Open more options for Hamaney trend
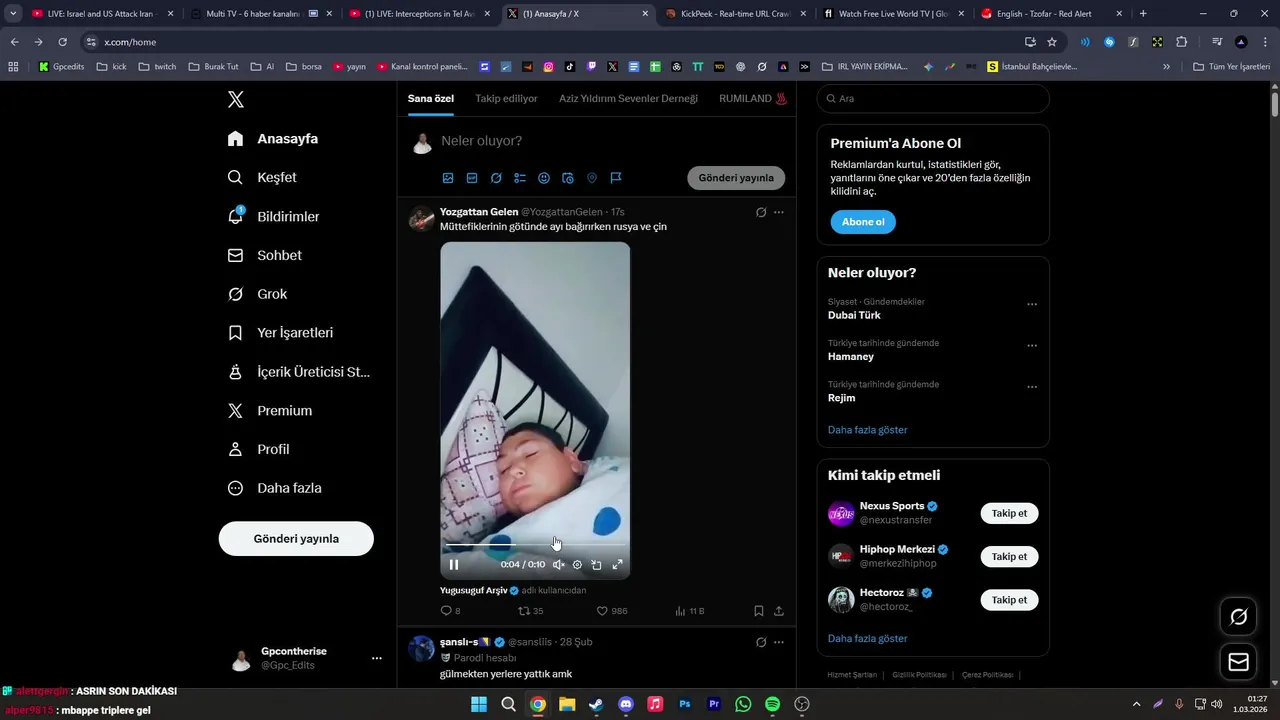Image resolution: width=1280 pixels, height=720 pixels. tap(1032, 346)
